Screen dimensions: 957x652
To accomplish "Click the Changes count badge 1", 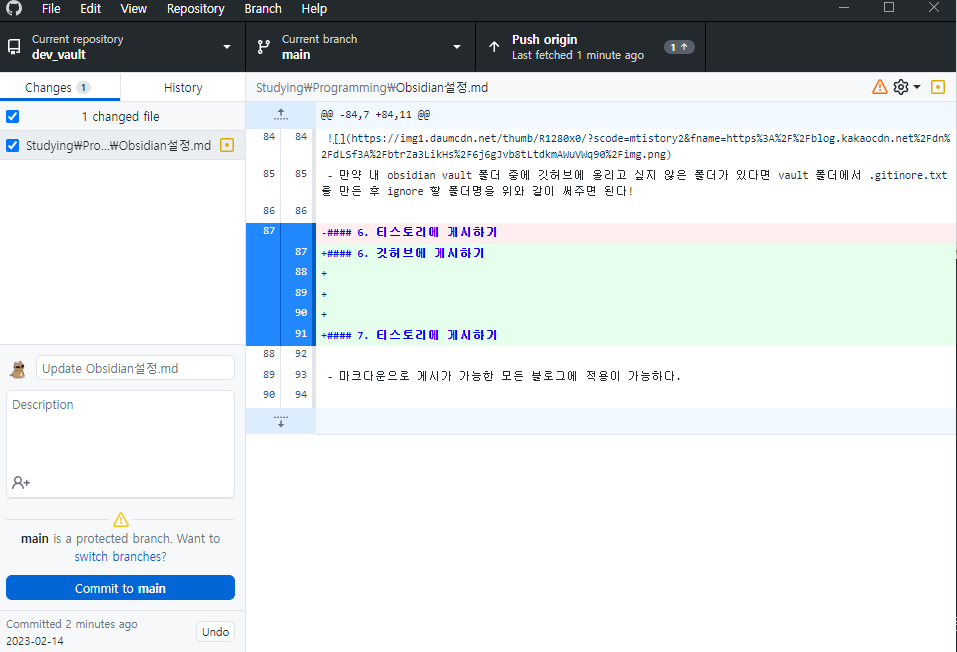I will click(x=84, y=87).
